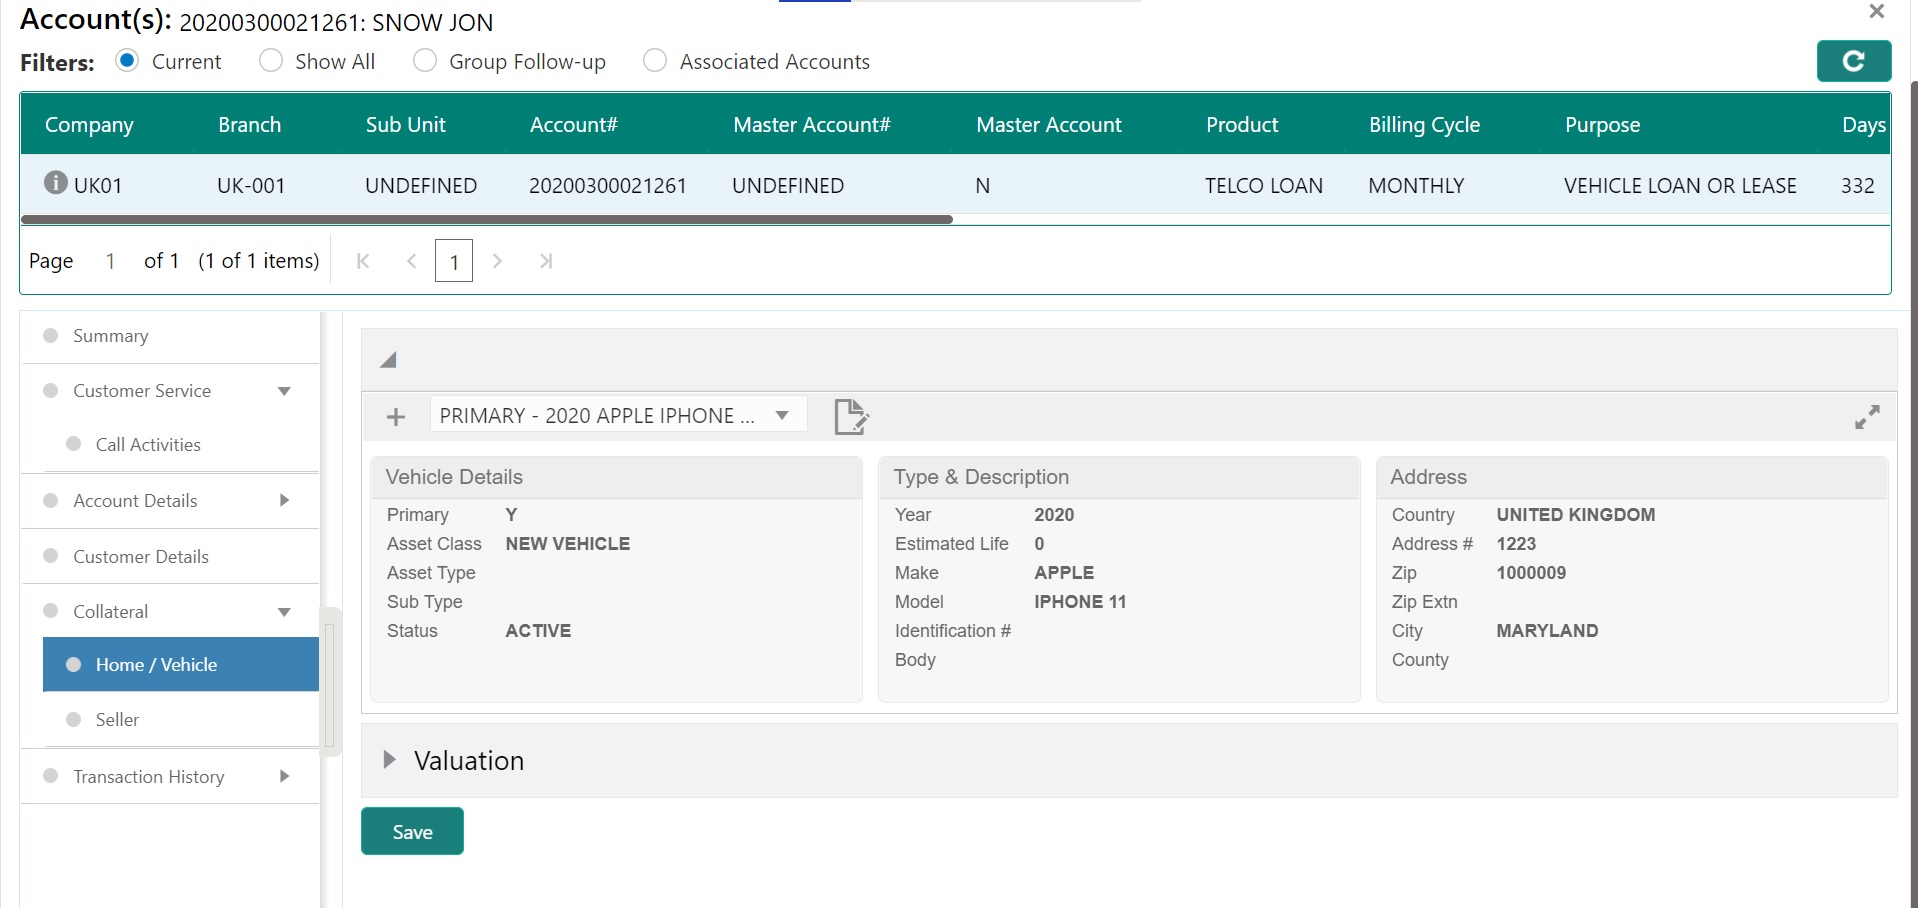Sort by Days column header
1918x908 pixels.
[x=1864, y=124]
